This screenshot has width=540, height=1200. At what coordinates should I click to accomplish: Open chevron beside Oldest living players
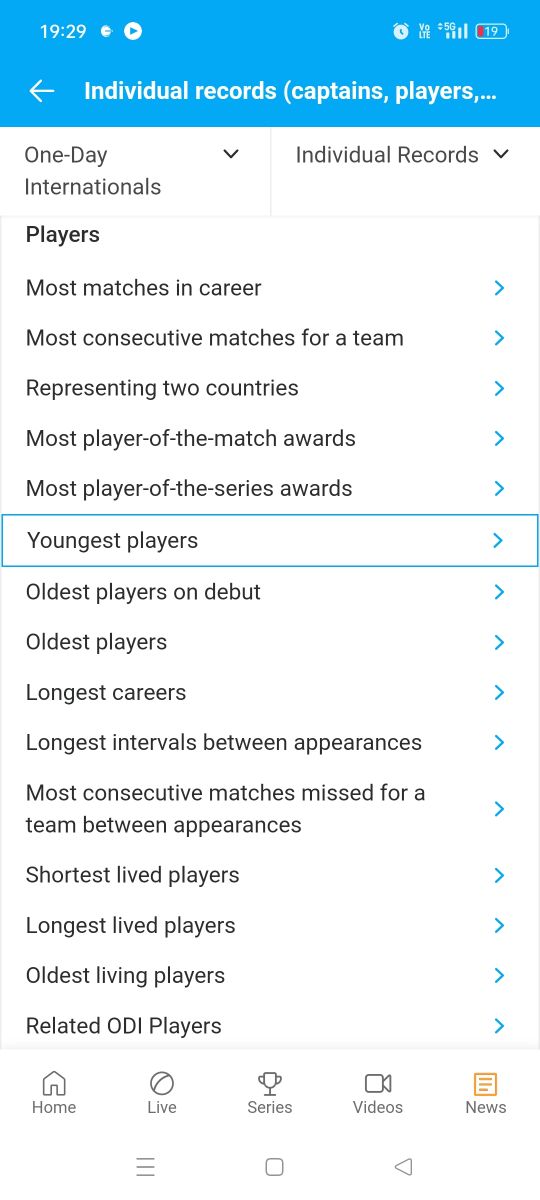tap(499, 975)
